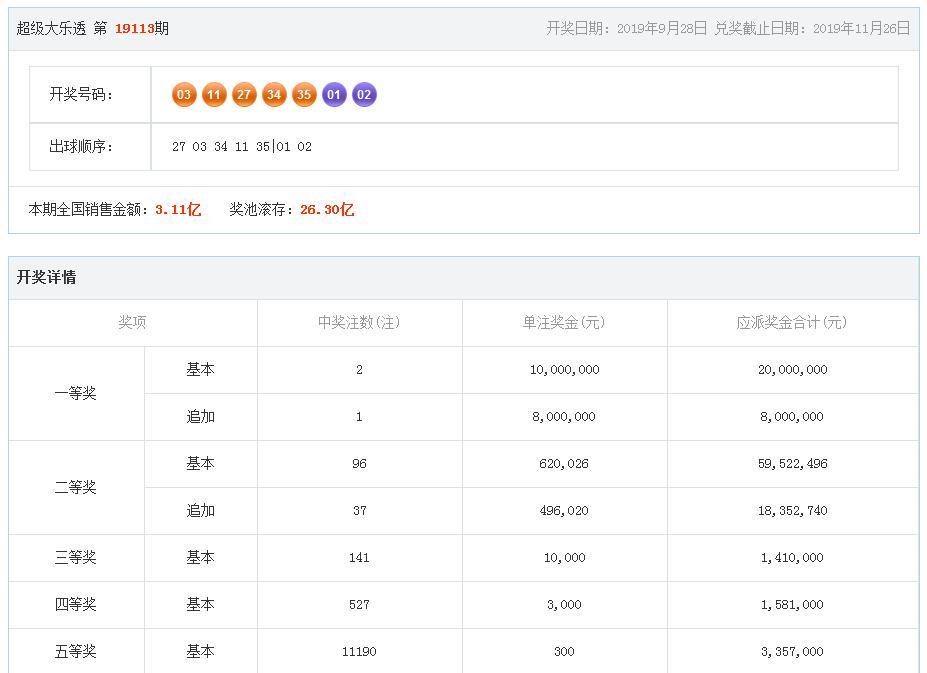Click the winner count 2 for 一等奖 基本

coord(359,370)
